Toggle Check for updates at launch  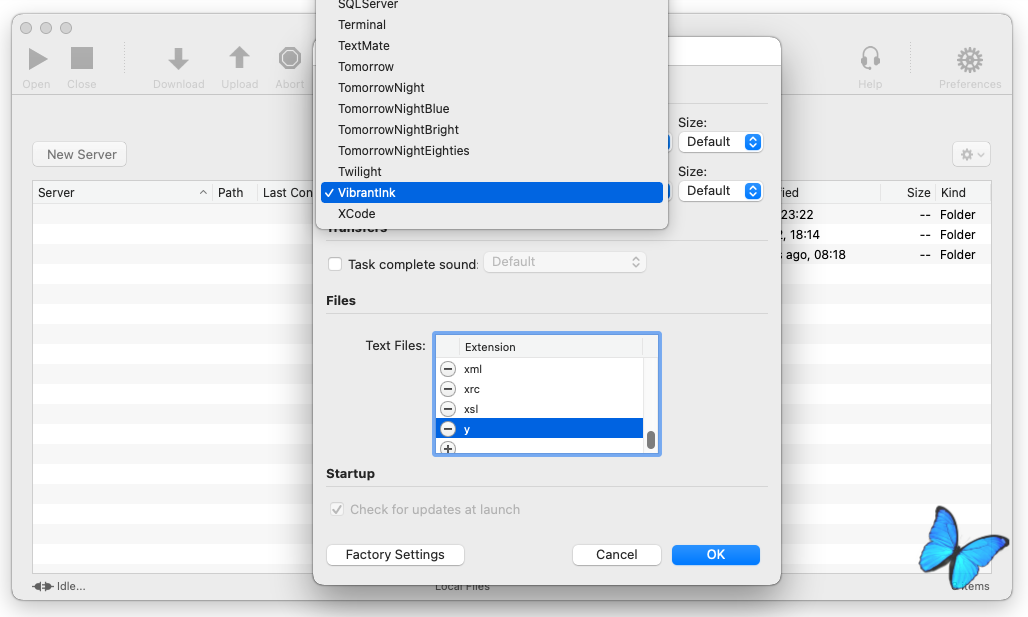click(x=337, y=509)
